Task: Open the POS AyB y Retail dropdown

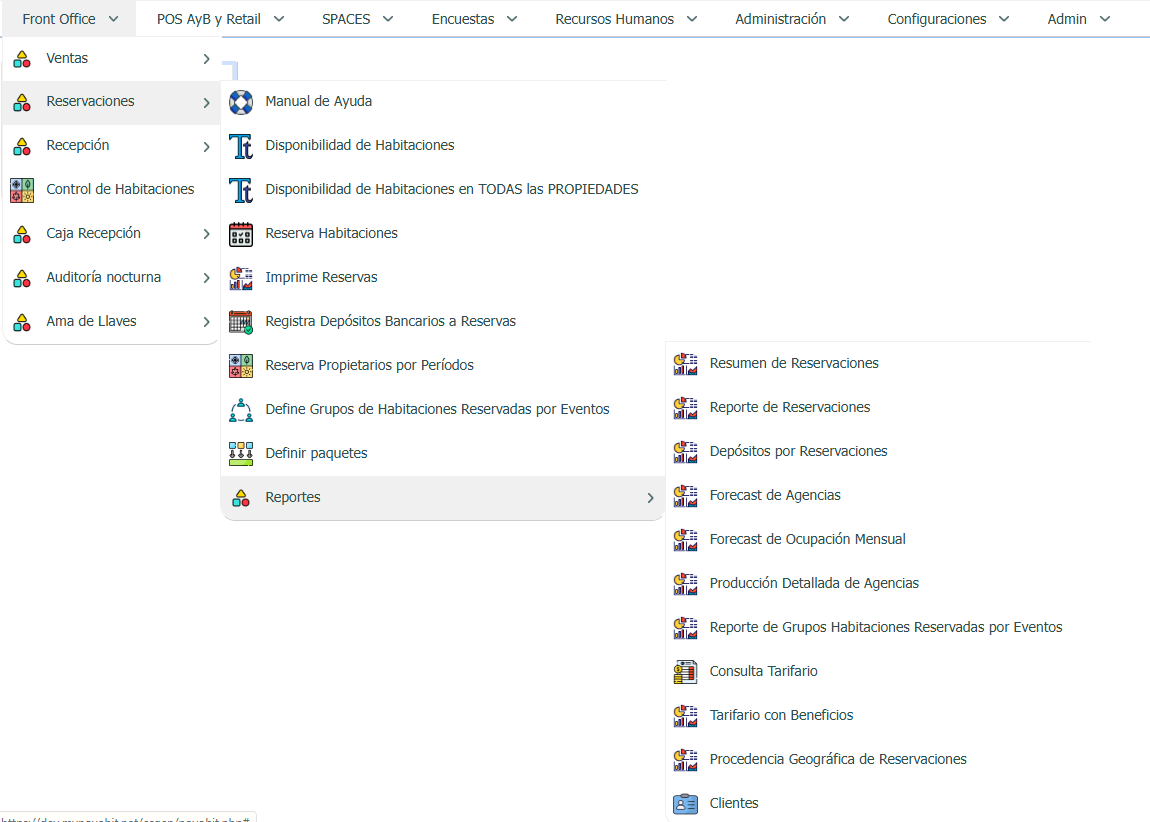Action: coord(220,19)
